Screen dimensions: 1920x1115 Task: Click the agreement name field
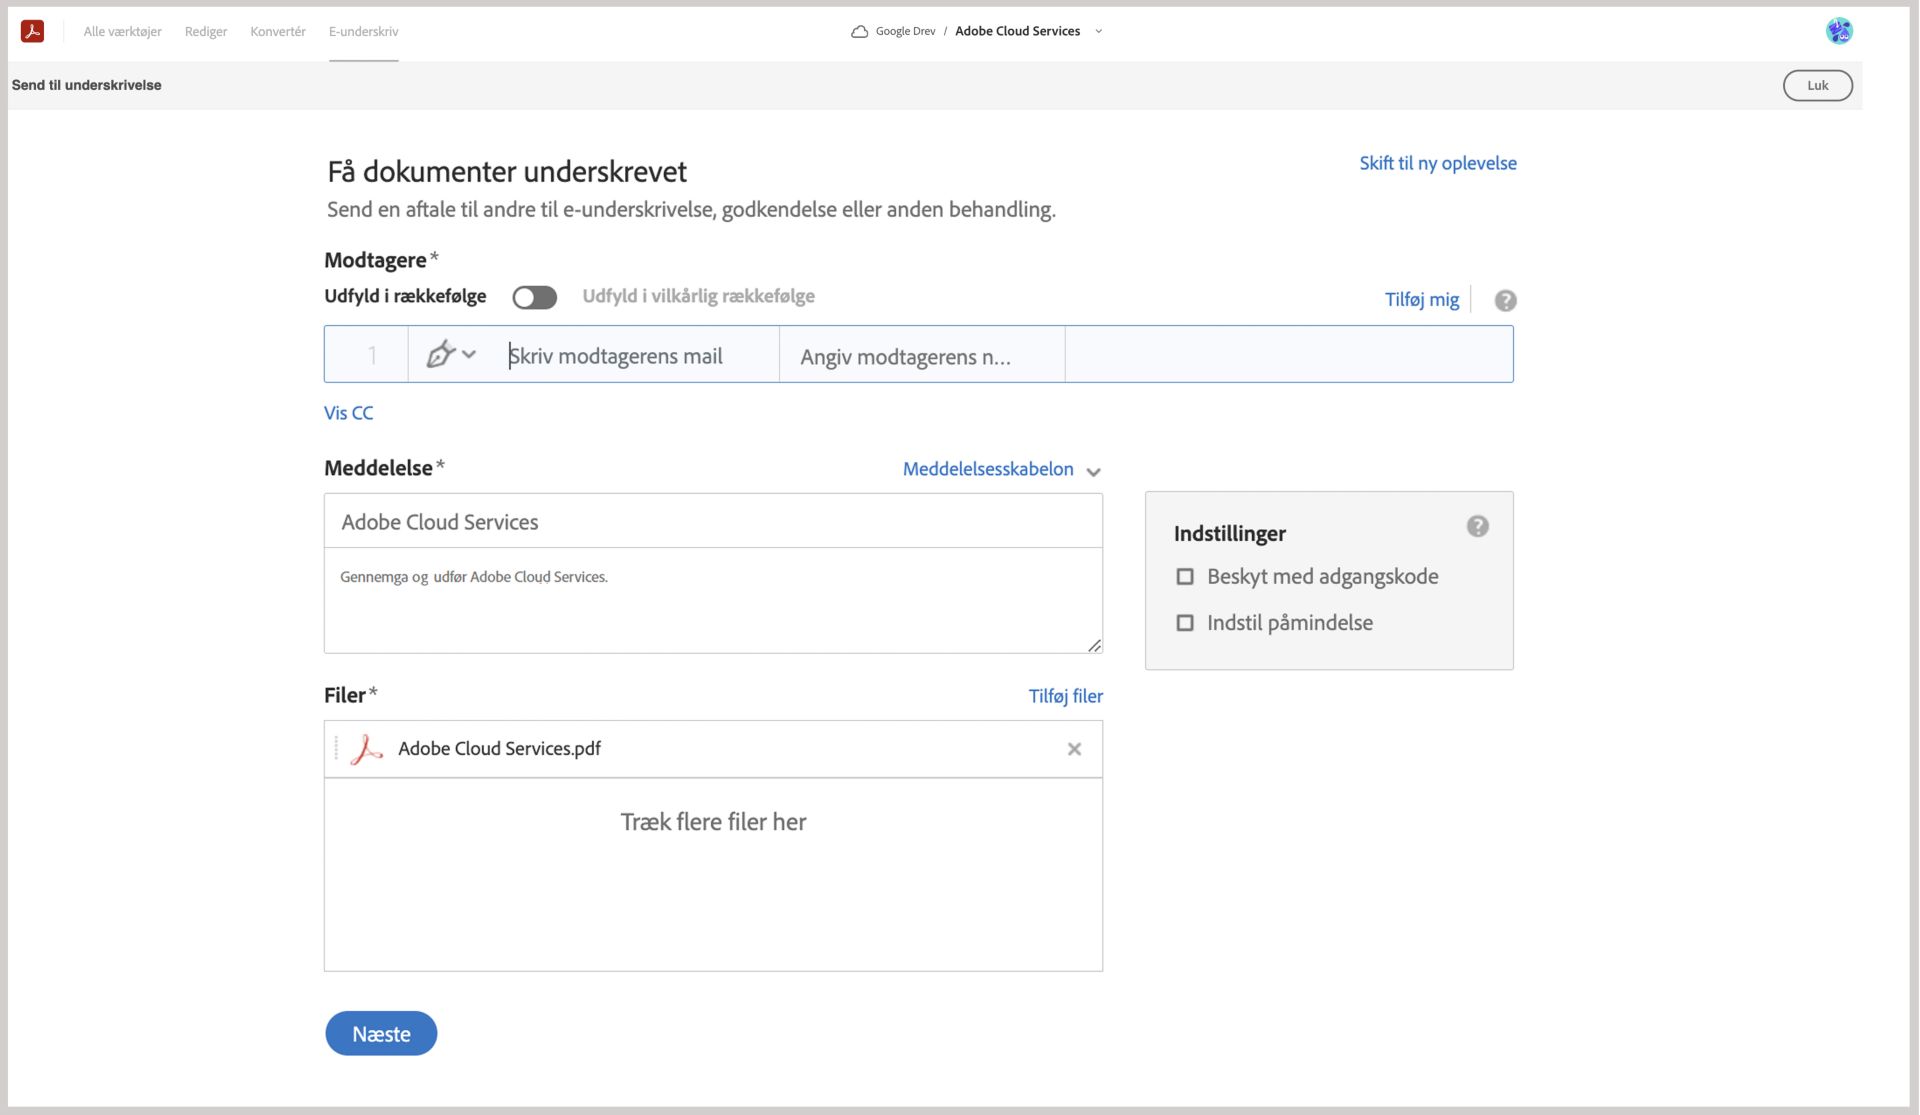tap(713, 521)
